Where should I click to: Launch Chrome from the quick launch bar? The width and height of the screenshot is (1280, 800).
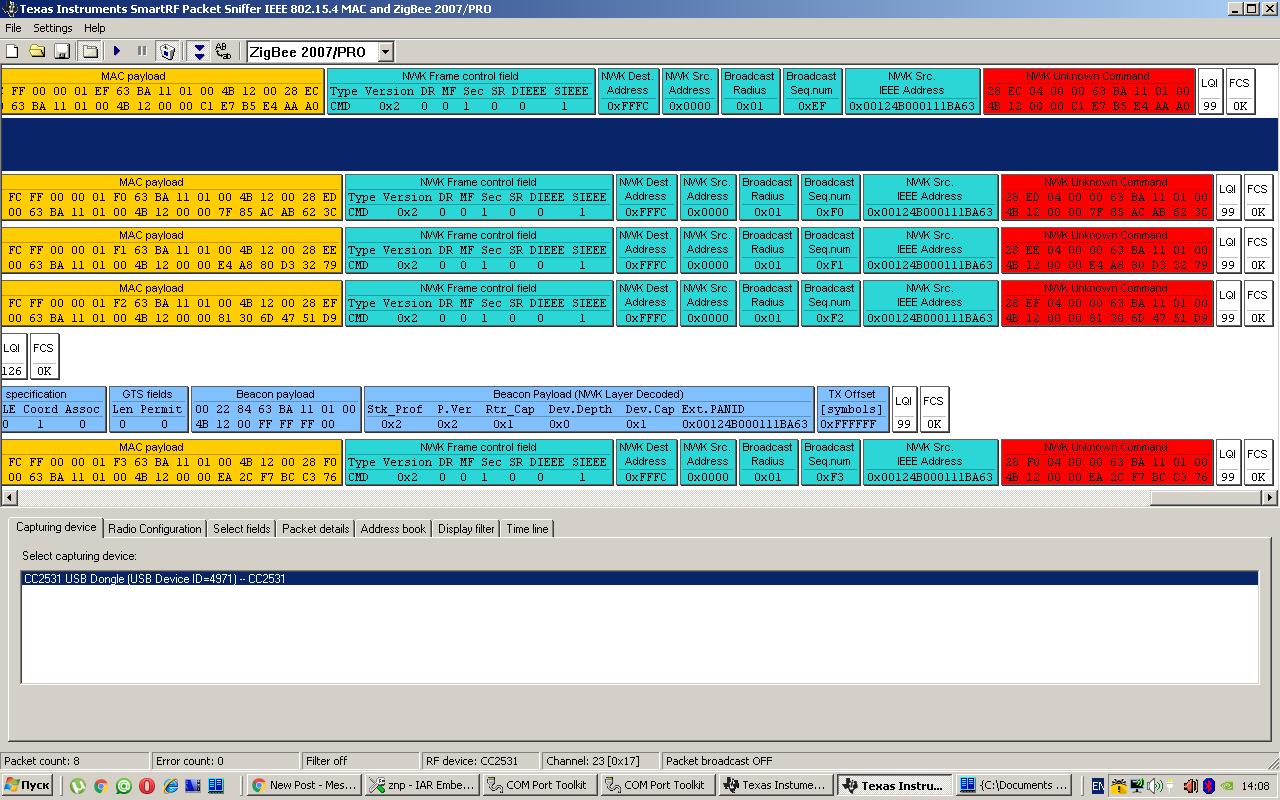click(x=101, y=786)
